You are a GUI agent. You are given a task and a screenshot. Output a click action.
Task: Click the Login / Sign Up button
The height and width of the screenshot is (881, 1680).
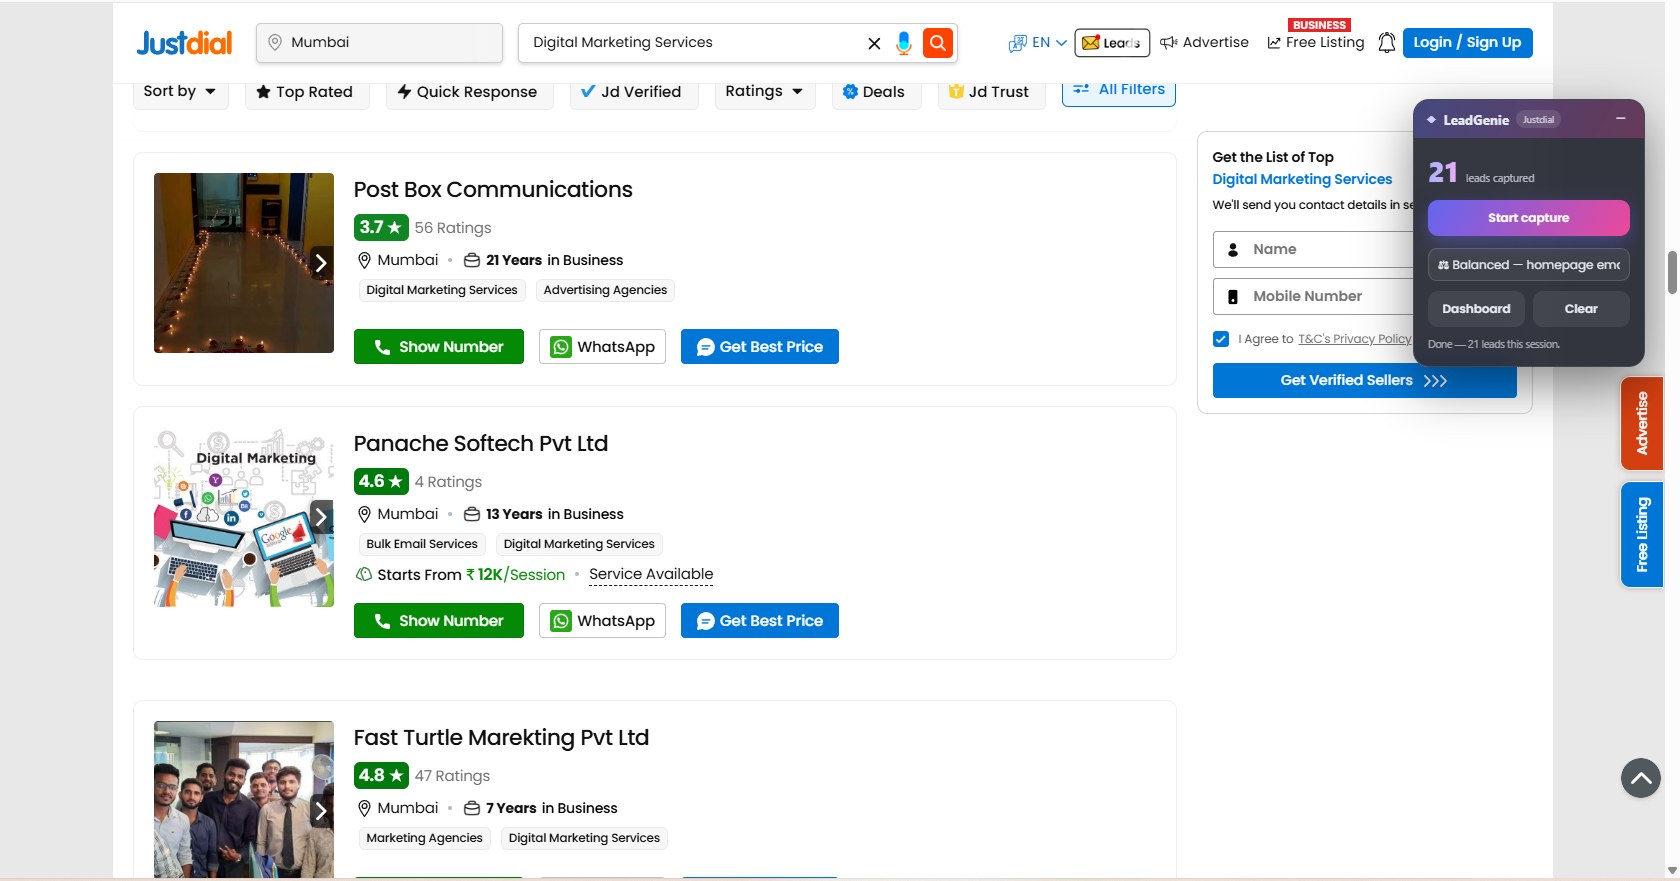click(1467, 43)
